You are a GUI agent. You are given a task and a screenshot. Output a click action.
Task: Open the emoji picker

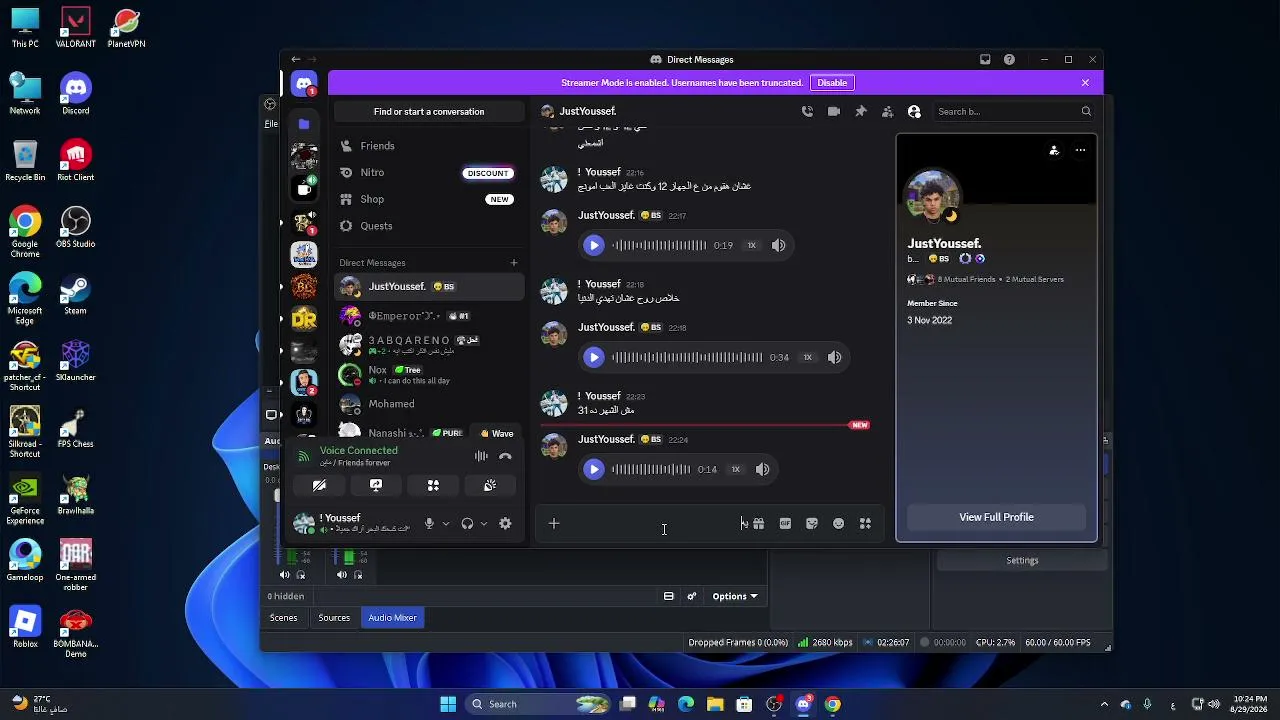coord(838,523)
